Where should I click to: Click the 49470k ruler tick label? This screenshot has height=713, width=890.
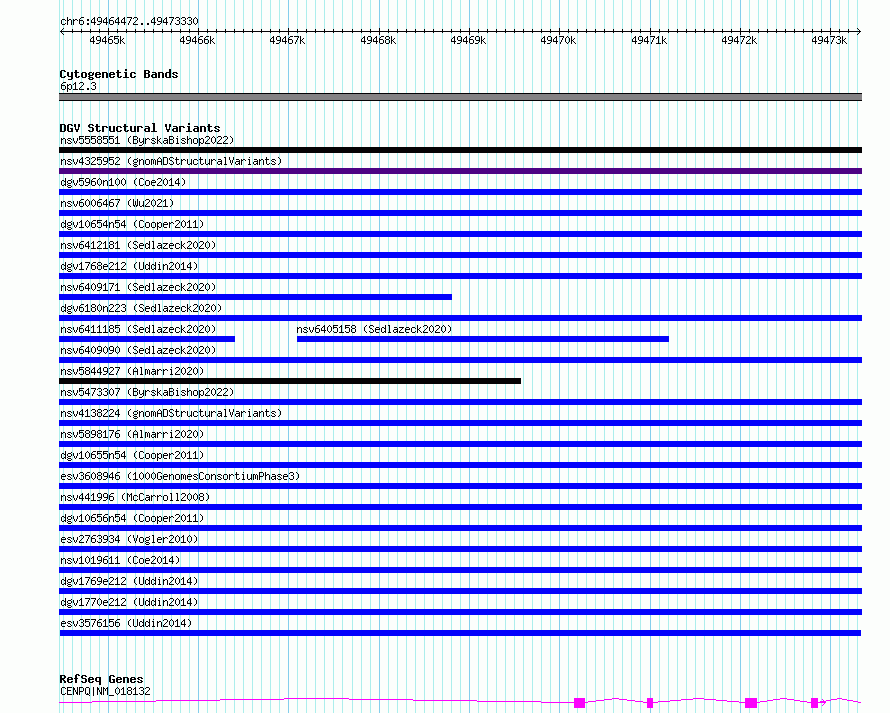[558, 40]
